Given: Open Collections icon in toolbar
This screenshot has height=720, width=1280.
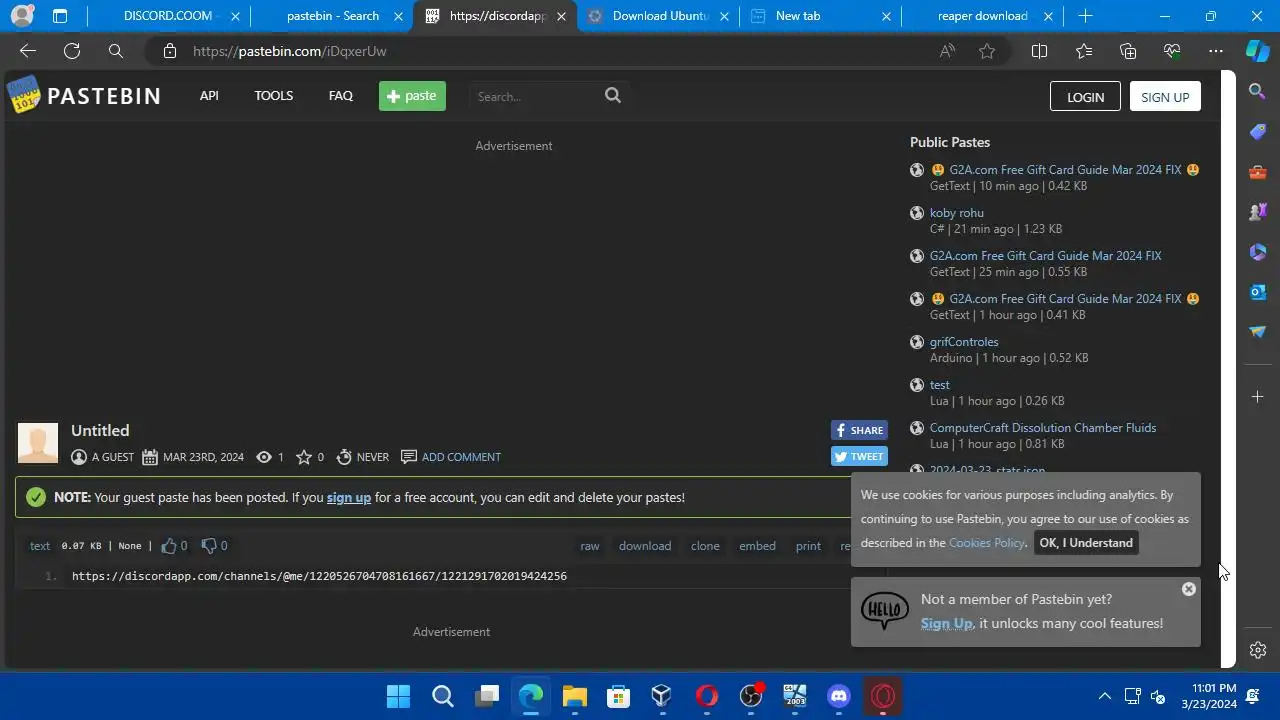Looking at the screenshot, I should (x=1128, y=51).
